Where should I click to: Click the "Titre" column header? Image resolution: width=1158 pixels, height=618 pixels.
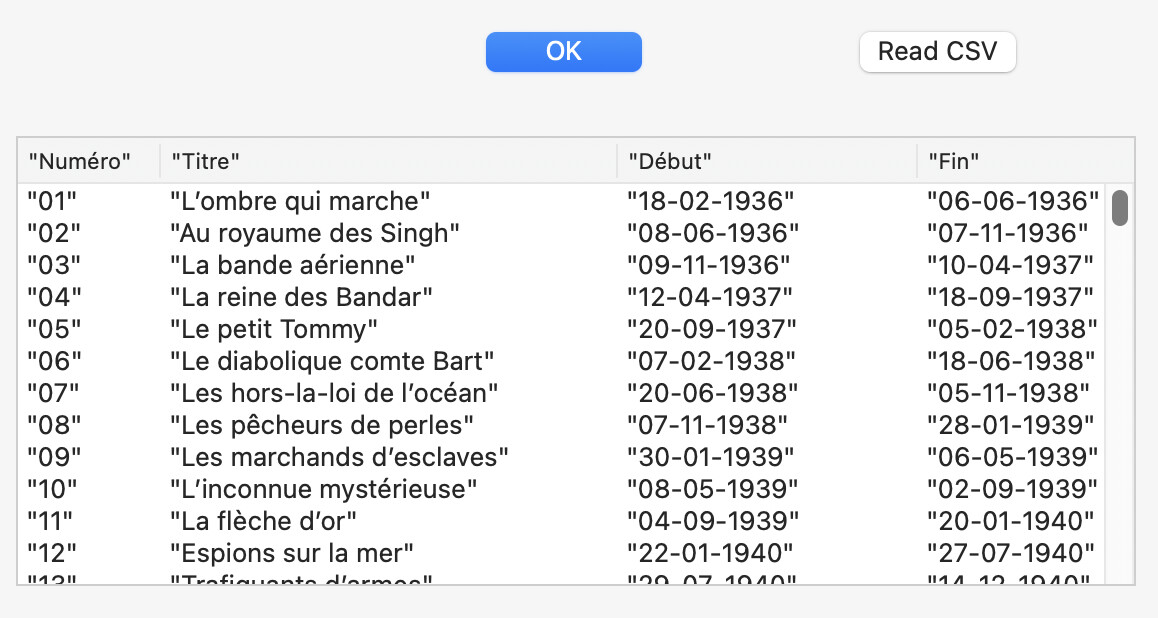(206, 160)
